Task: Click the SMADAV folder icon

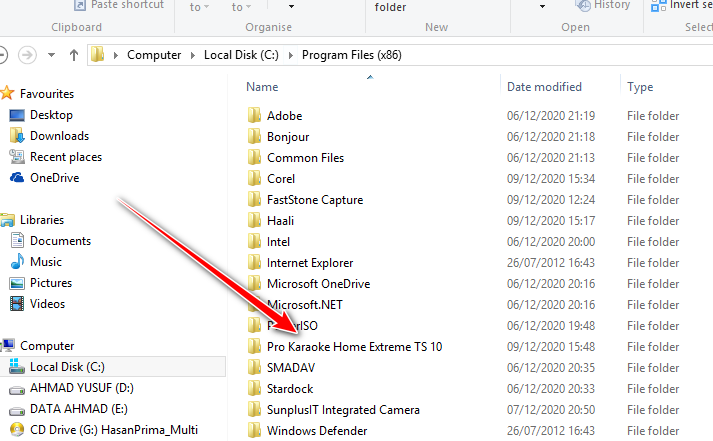Action: pyautogui.click(x=254, y=367)
